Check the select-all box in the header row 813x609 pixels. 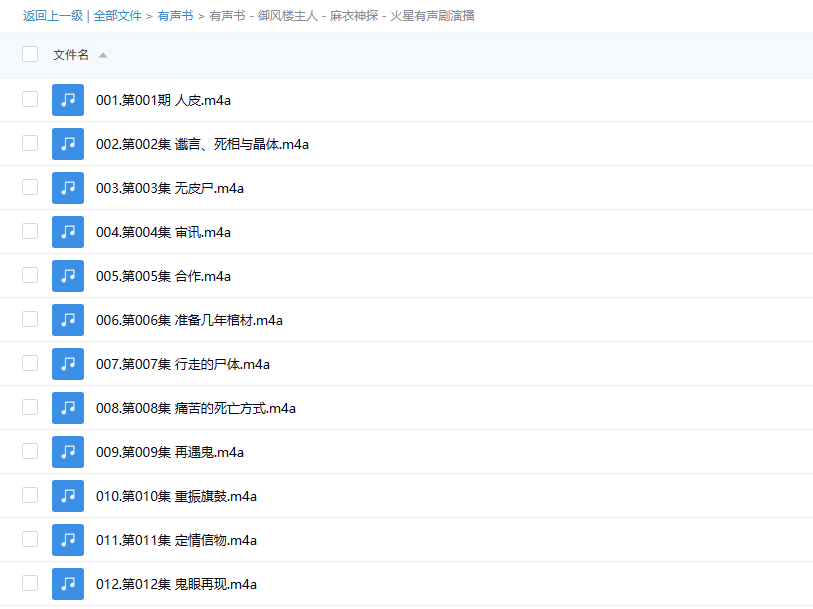point(29,54)
